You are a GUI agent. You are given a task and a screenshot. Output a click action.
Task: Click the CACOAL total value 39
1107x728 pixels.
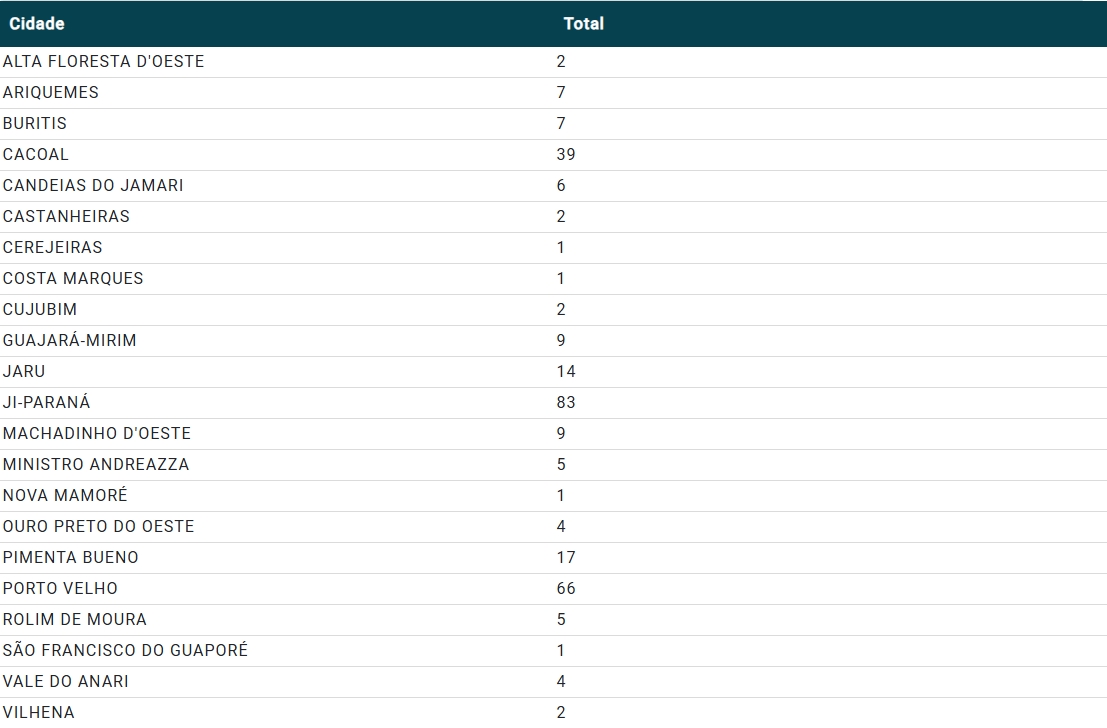click(x=566, y=155)
